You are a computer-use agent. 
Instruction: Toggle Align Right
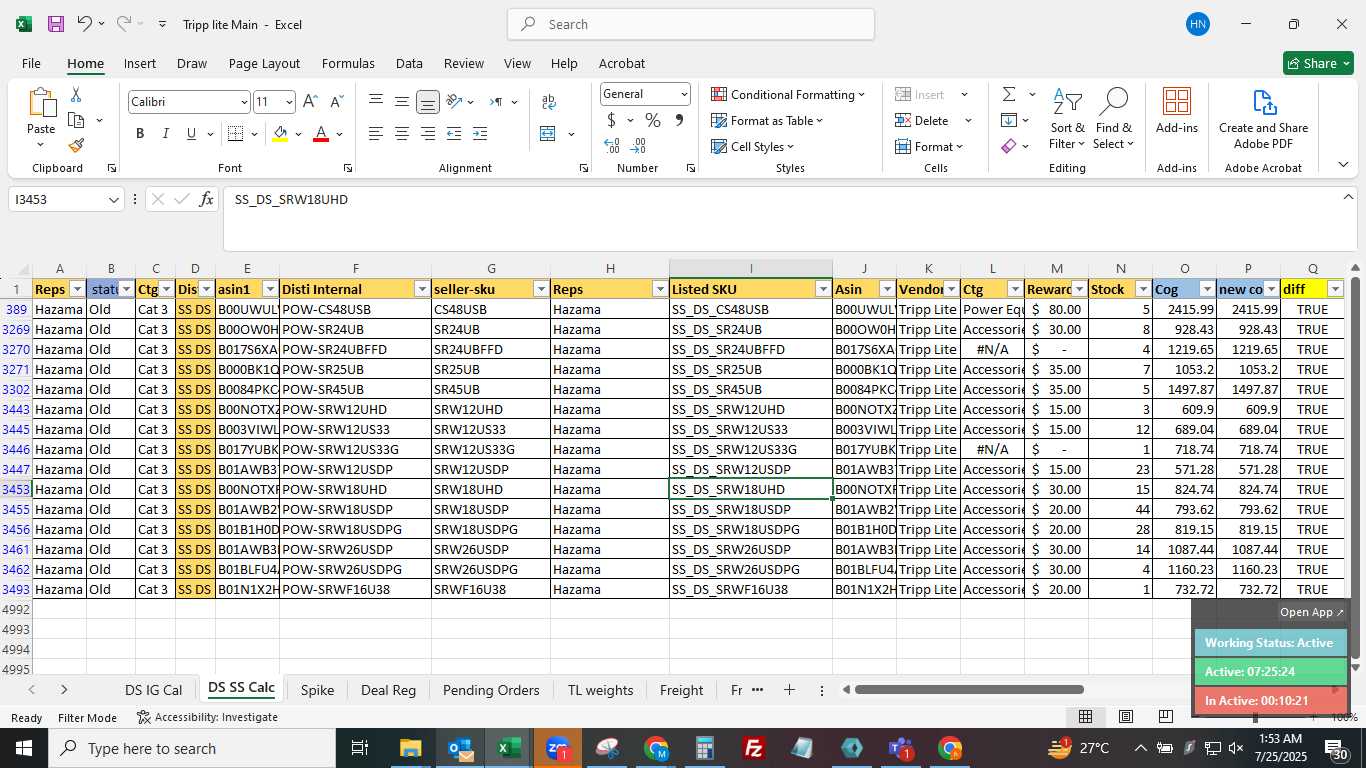tap(428, 134)
